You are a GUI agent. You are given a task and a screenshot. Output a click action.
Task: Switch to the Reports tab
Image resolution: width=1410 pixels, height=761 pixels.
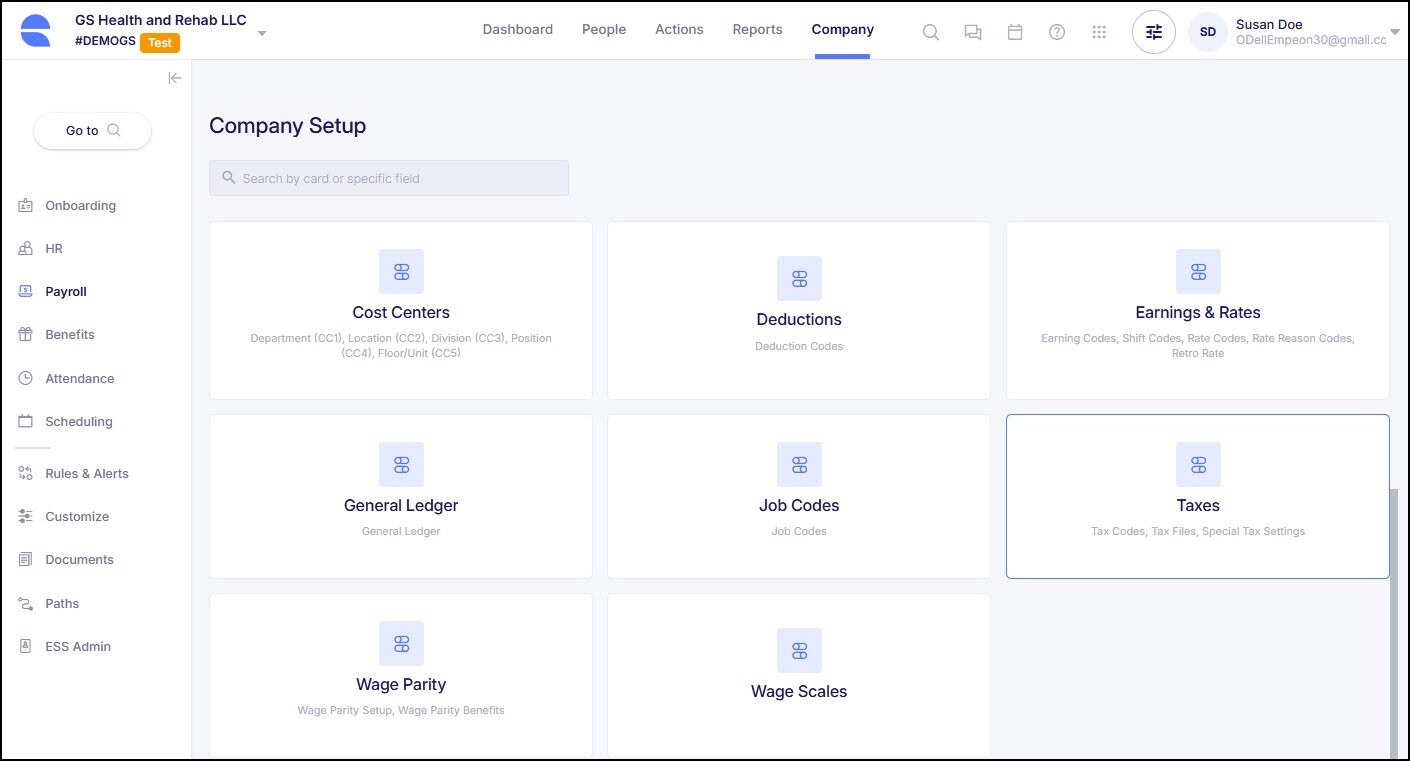(757, 30)
